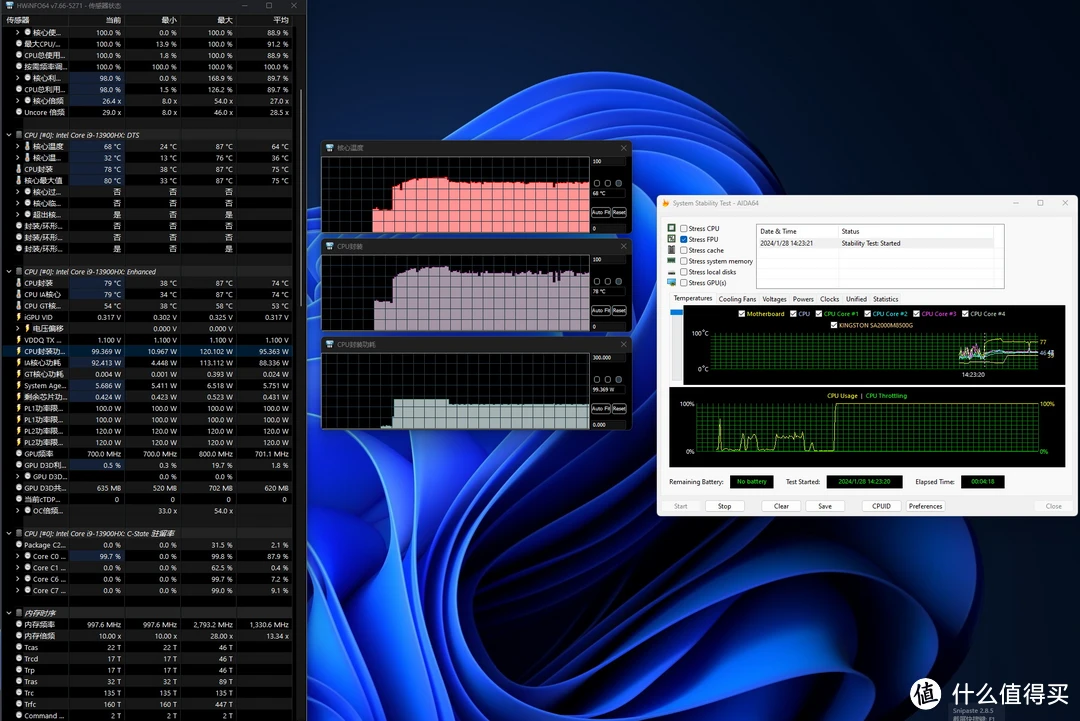
Task: Click the thermometer icon of the CPU IA核心 row
Action: tap(19, 294)
